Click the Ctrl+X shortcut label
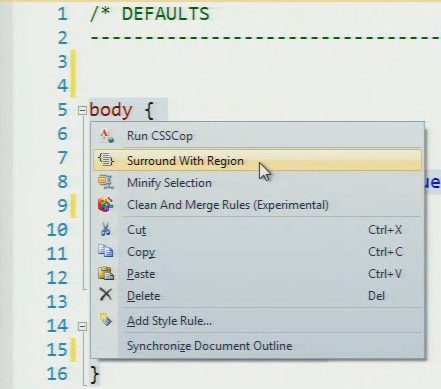441x389 pixels. click(385, 230)
